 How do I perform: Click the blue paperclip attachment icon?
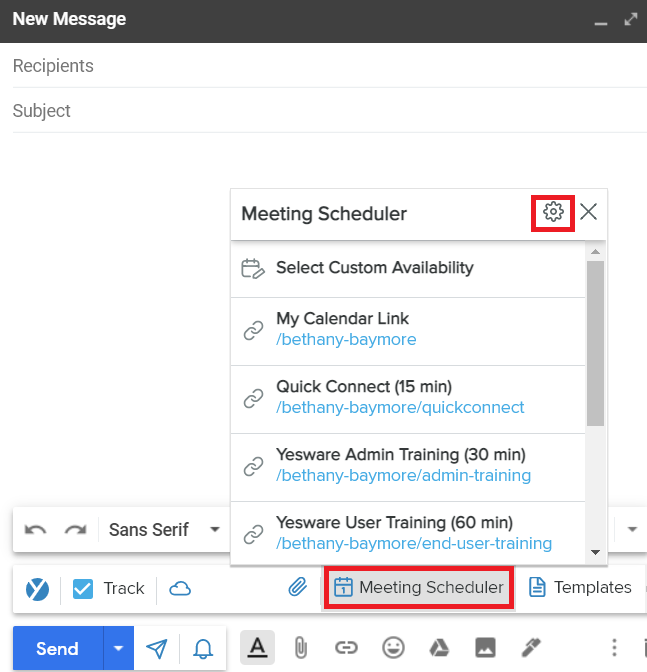pos(297,587)
